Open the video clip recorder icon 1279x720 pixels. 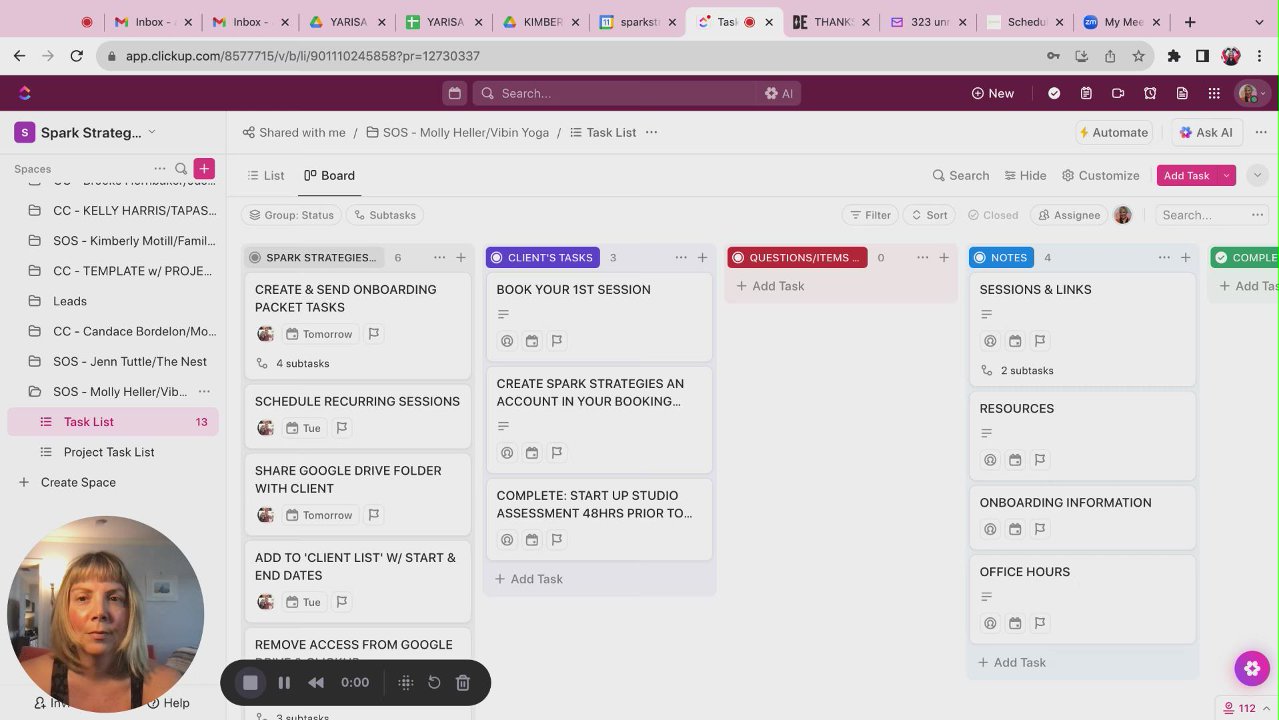click(1118, 93)
